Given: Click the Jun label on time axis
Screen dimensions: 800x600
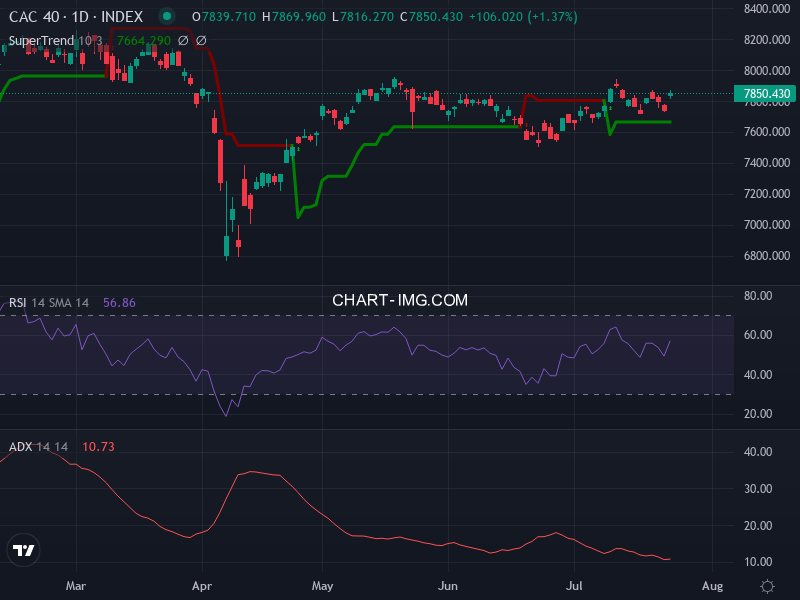Looking at the screenshot, I should (448, 586).
